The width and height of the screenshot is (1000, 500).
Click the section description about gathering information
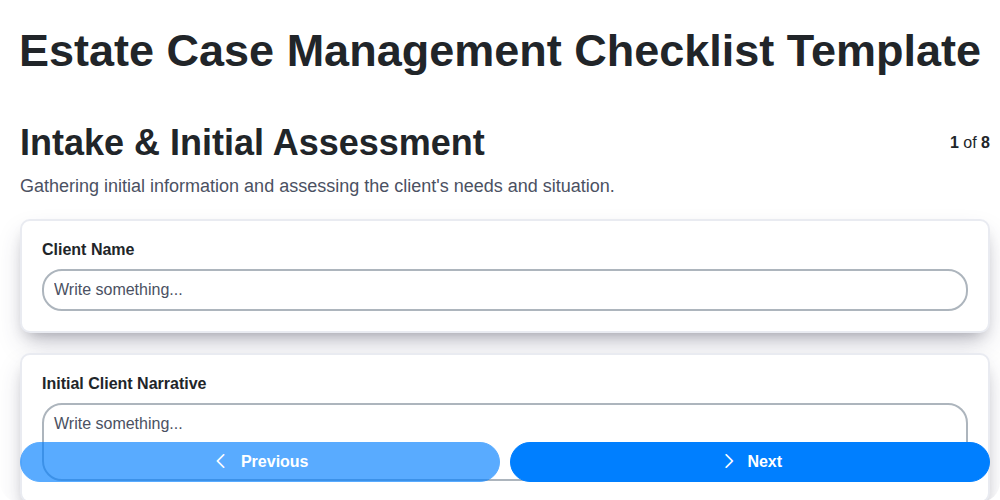317,186
